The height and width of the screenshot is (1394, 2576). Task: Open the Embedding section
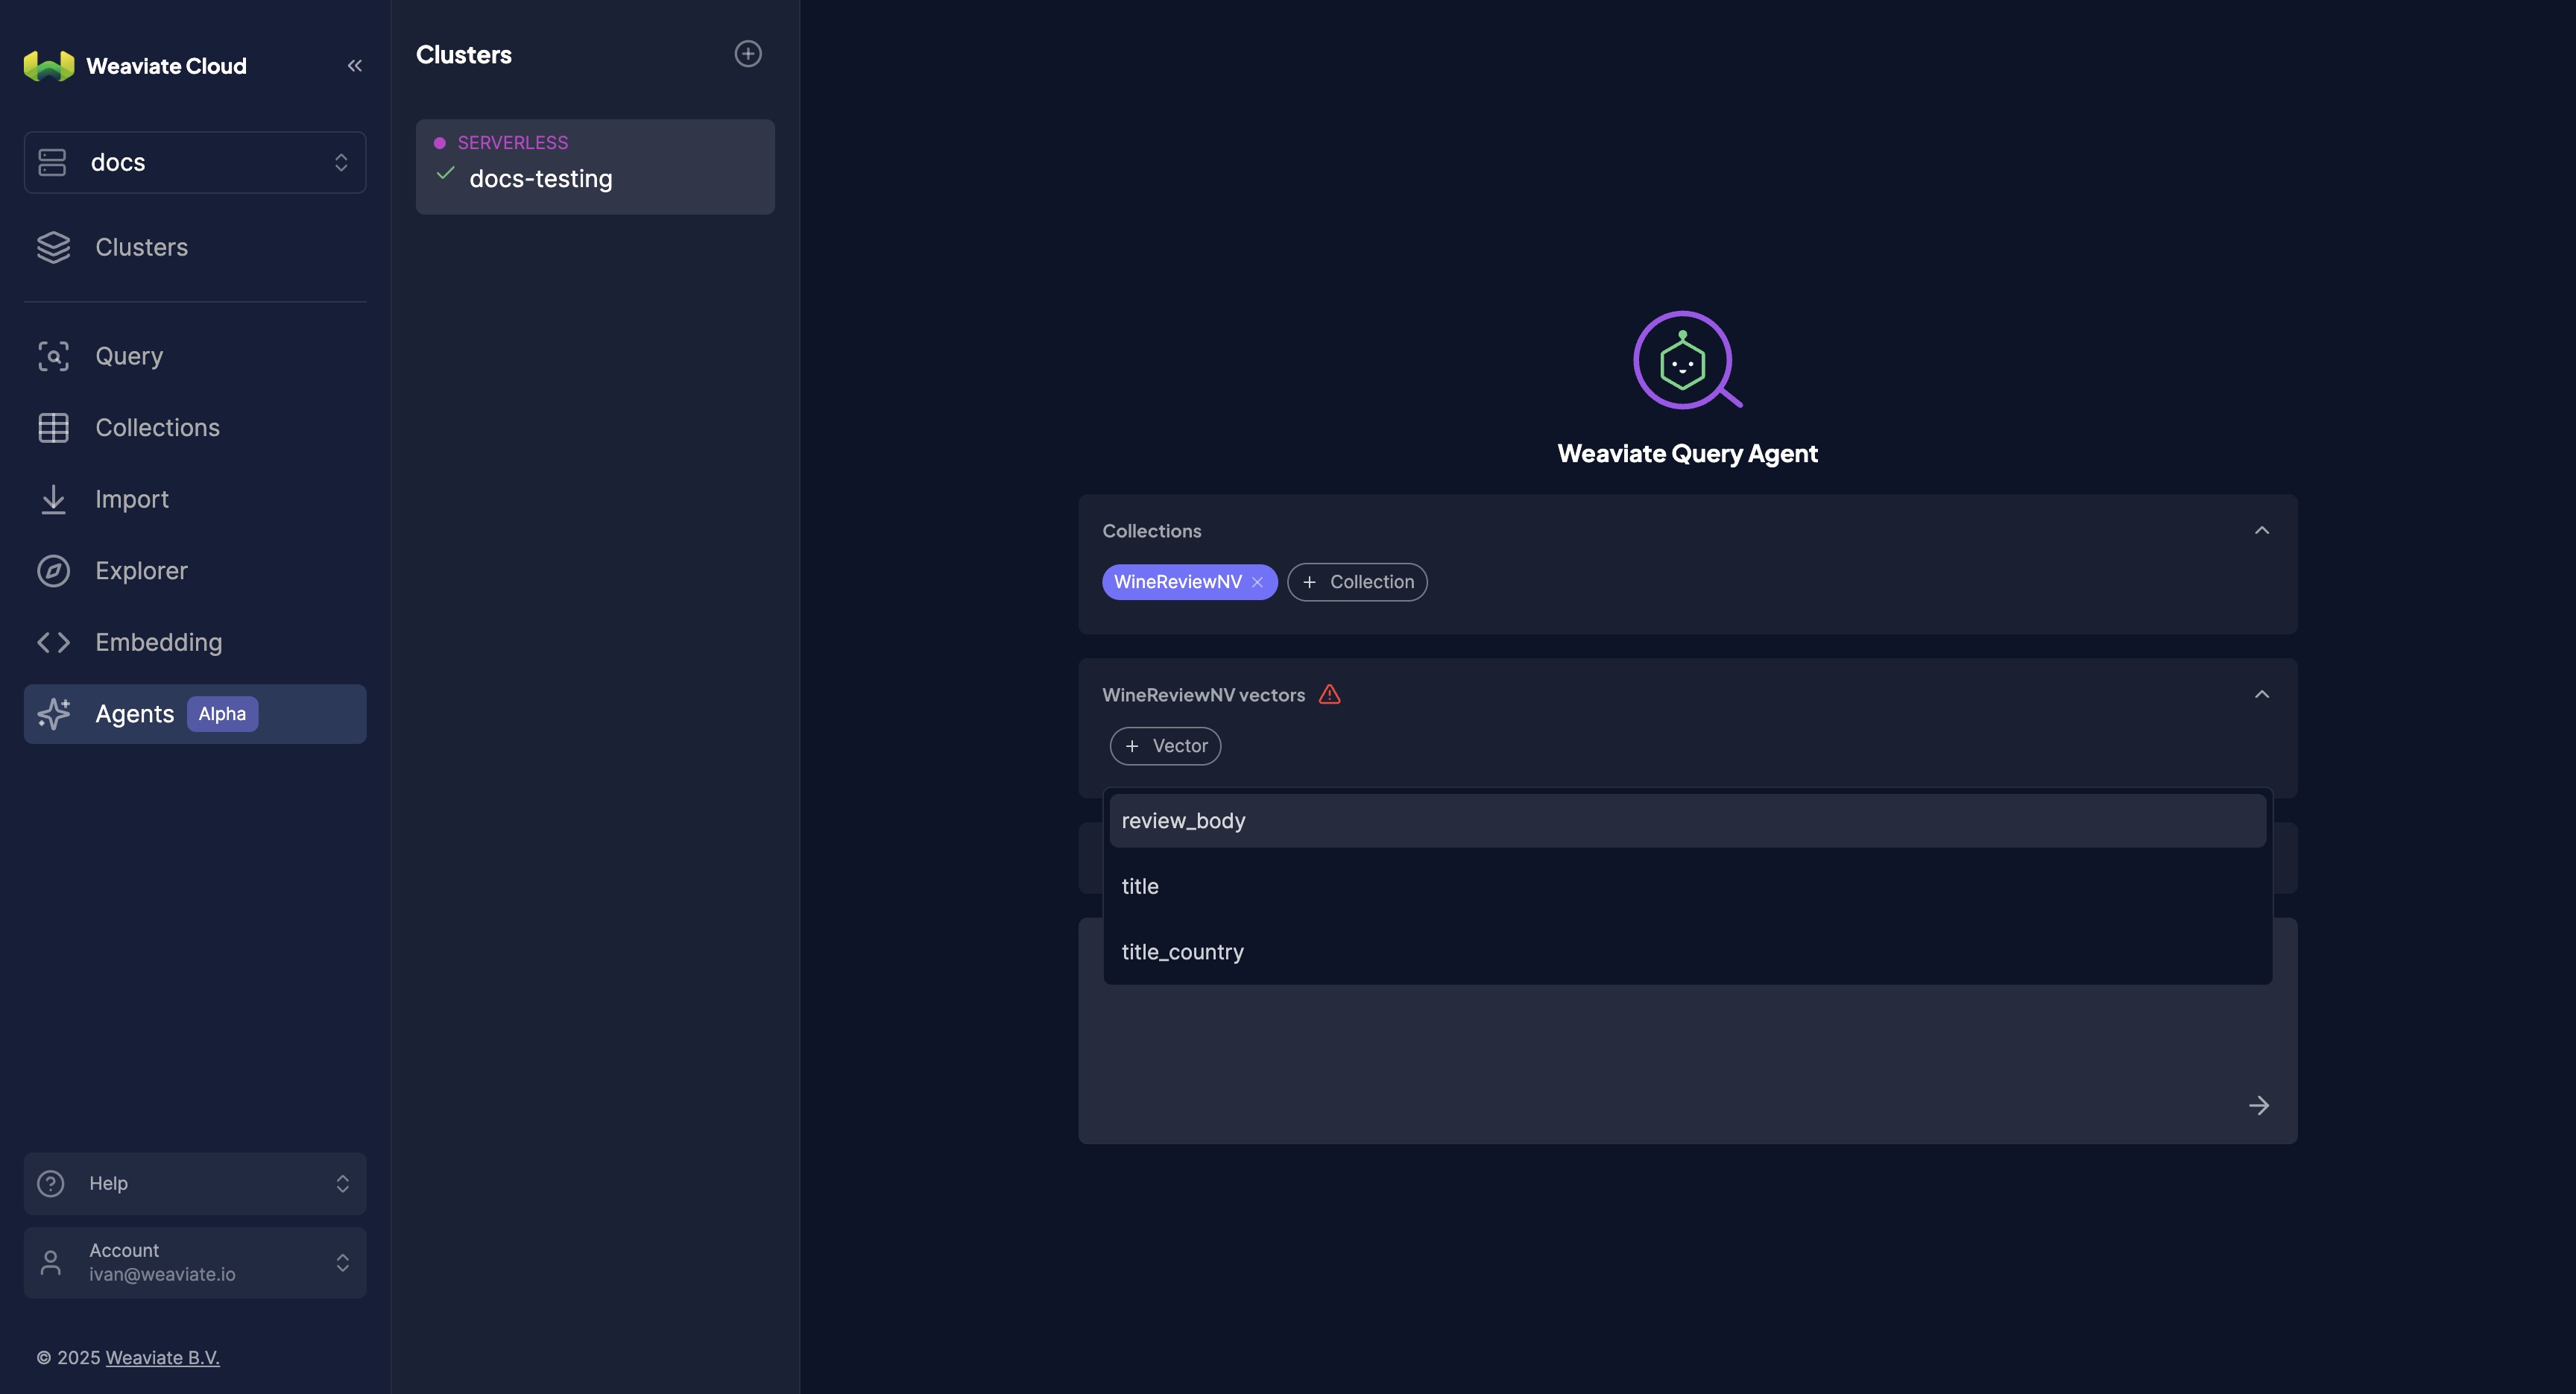pos(195,642)
